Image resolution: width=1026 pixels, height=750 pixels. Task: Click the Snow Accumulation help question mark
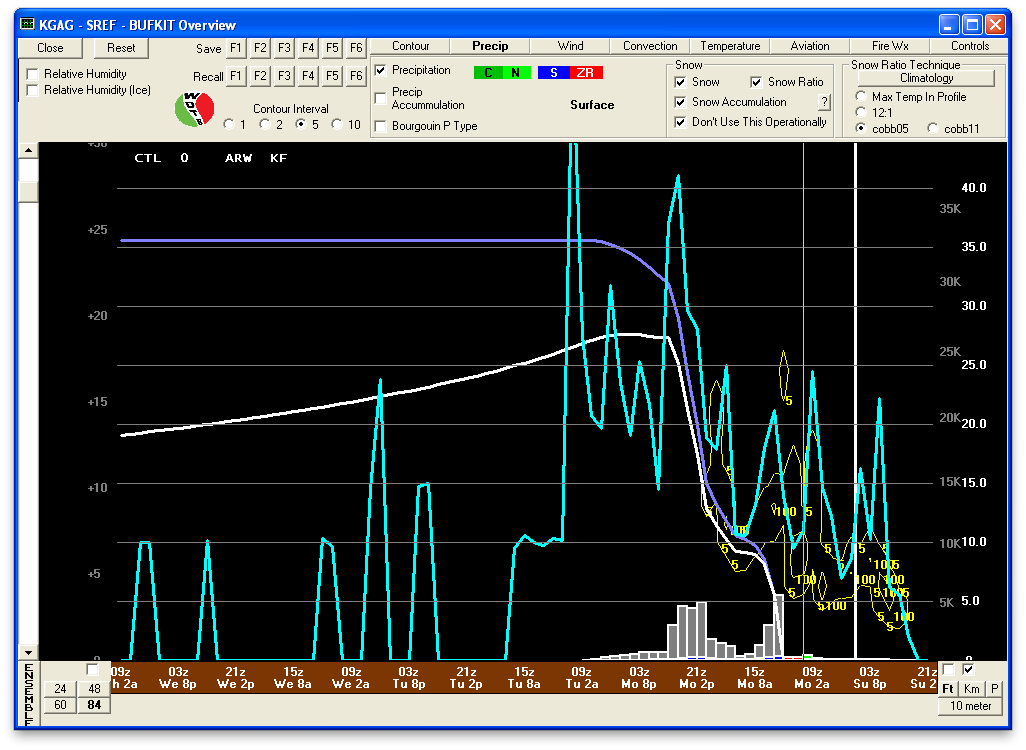pyautogui.click(x=824, y=102)
